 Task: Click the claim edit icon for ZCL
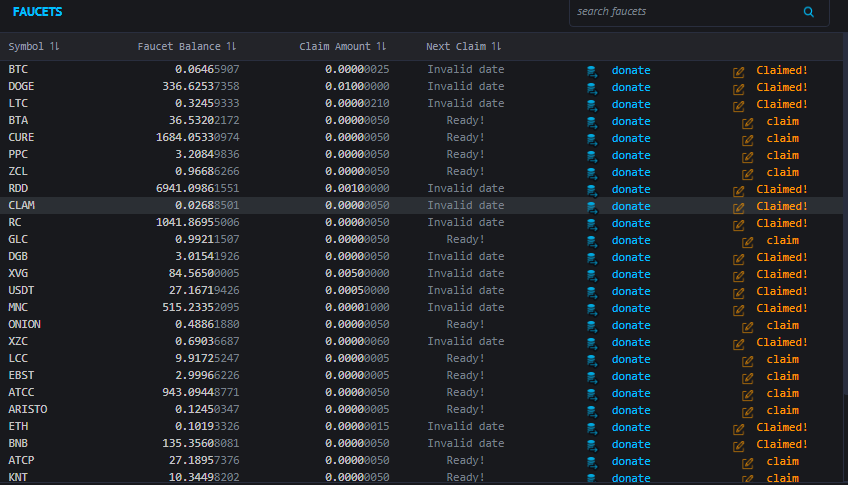pyautogui.click(x=747, y=174)
